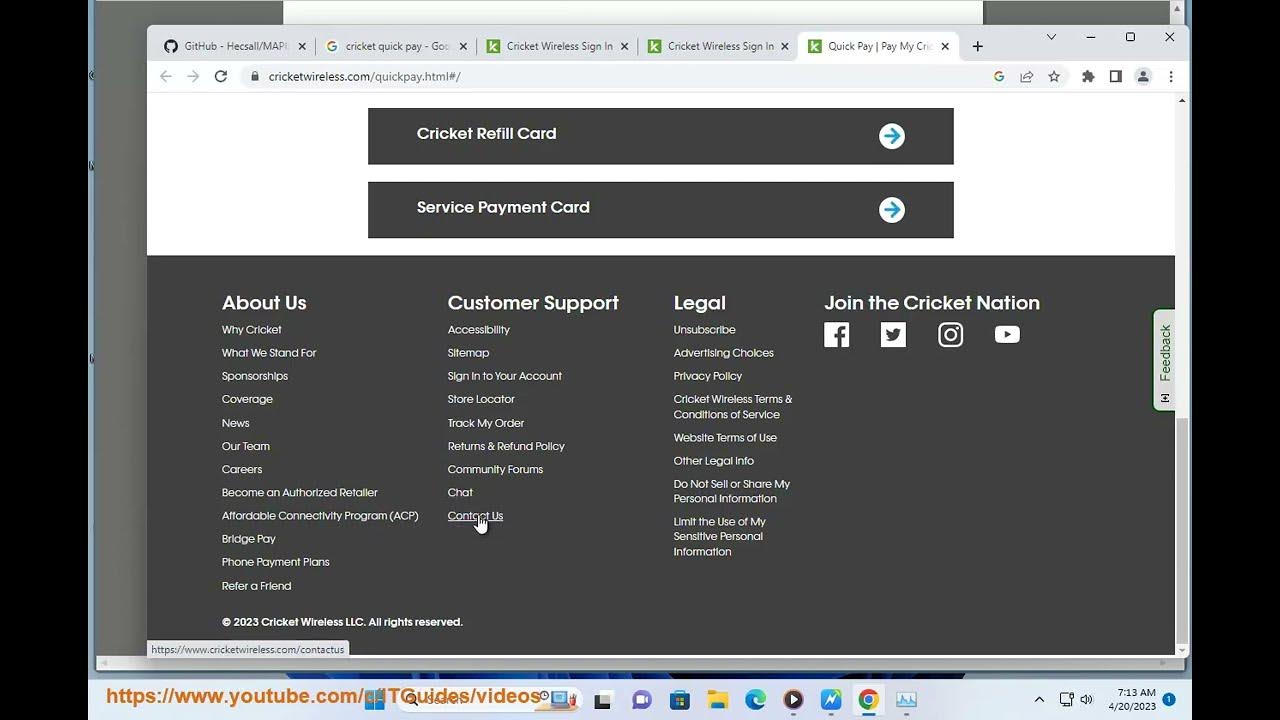Viewport: 1280px width, 720px height.
Task: Close the Quick Pay tab
Action: coord(945,46)
